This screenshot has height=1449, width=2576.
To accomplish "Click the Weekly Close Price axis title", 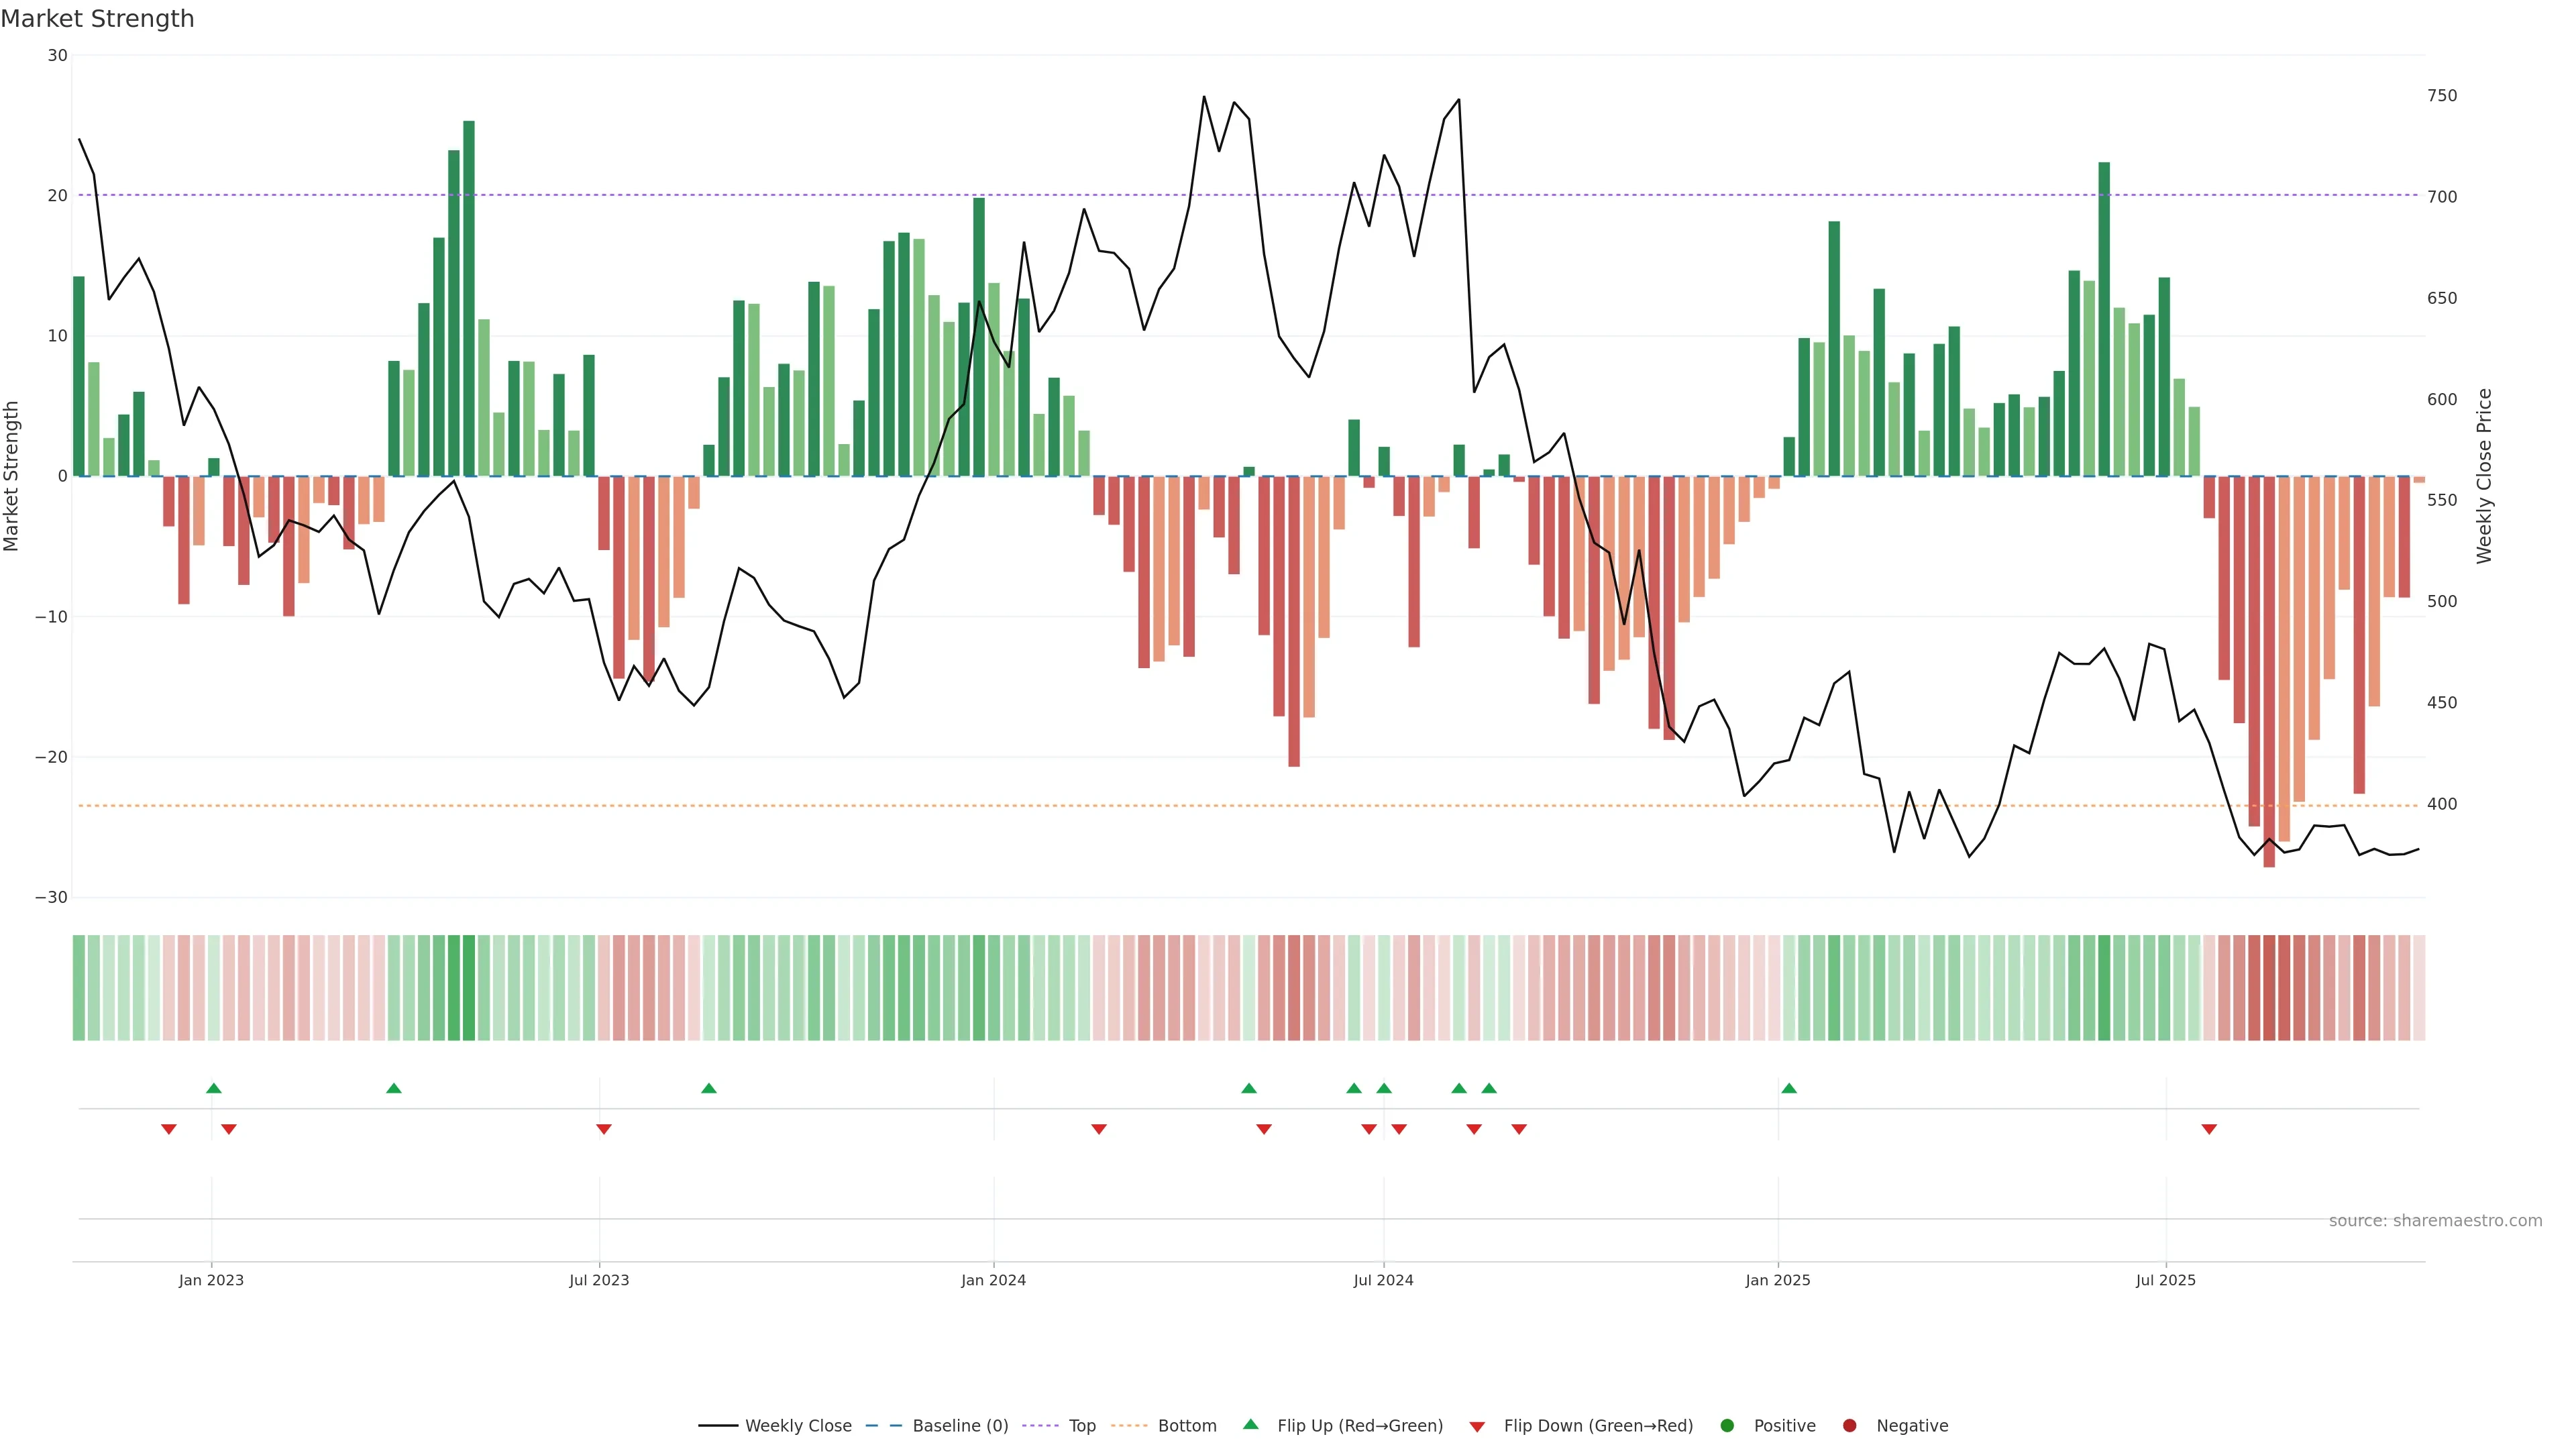I will click(2484, 476).
